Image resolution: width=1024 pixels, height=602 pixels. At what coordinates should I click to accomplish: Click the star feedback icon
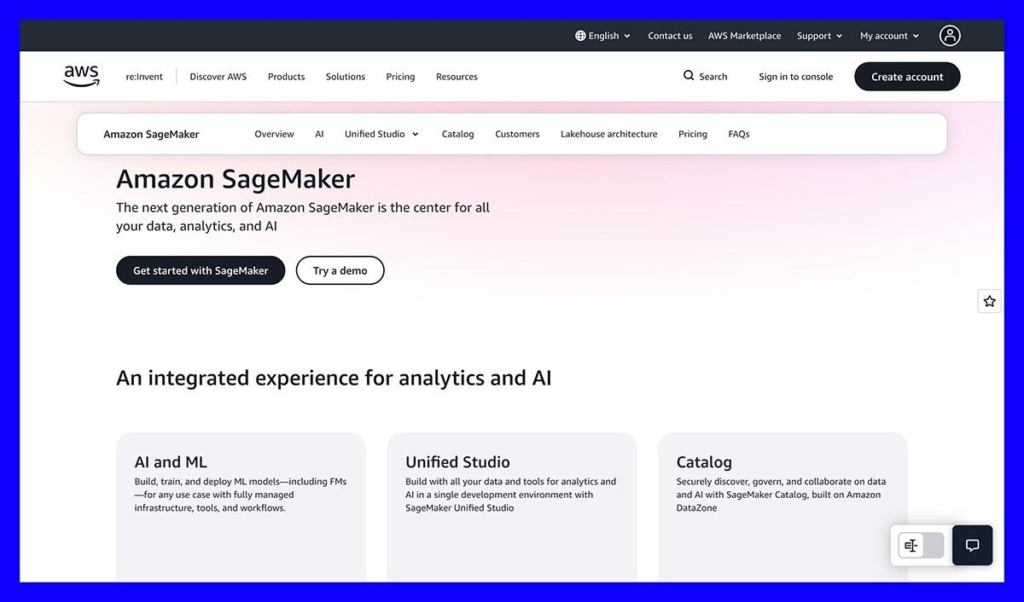pyautogui.click(x=989, y=301)
